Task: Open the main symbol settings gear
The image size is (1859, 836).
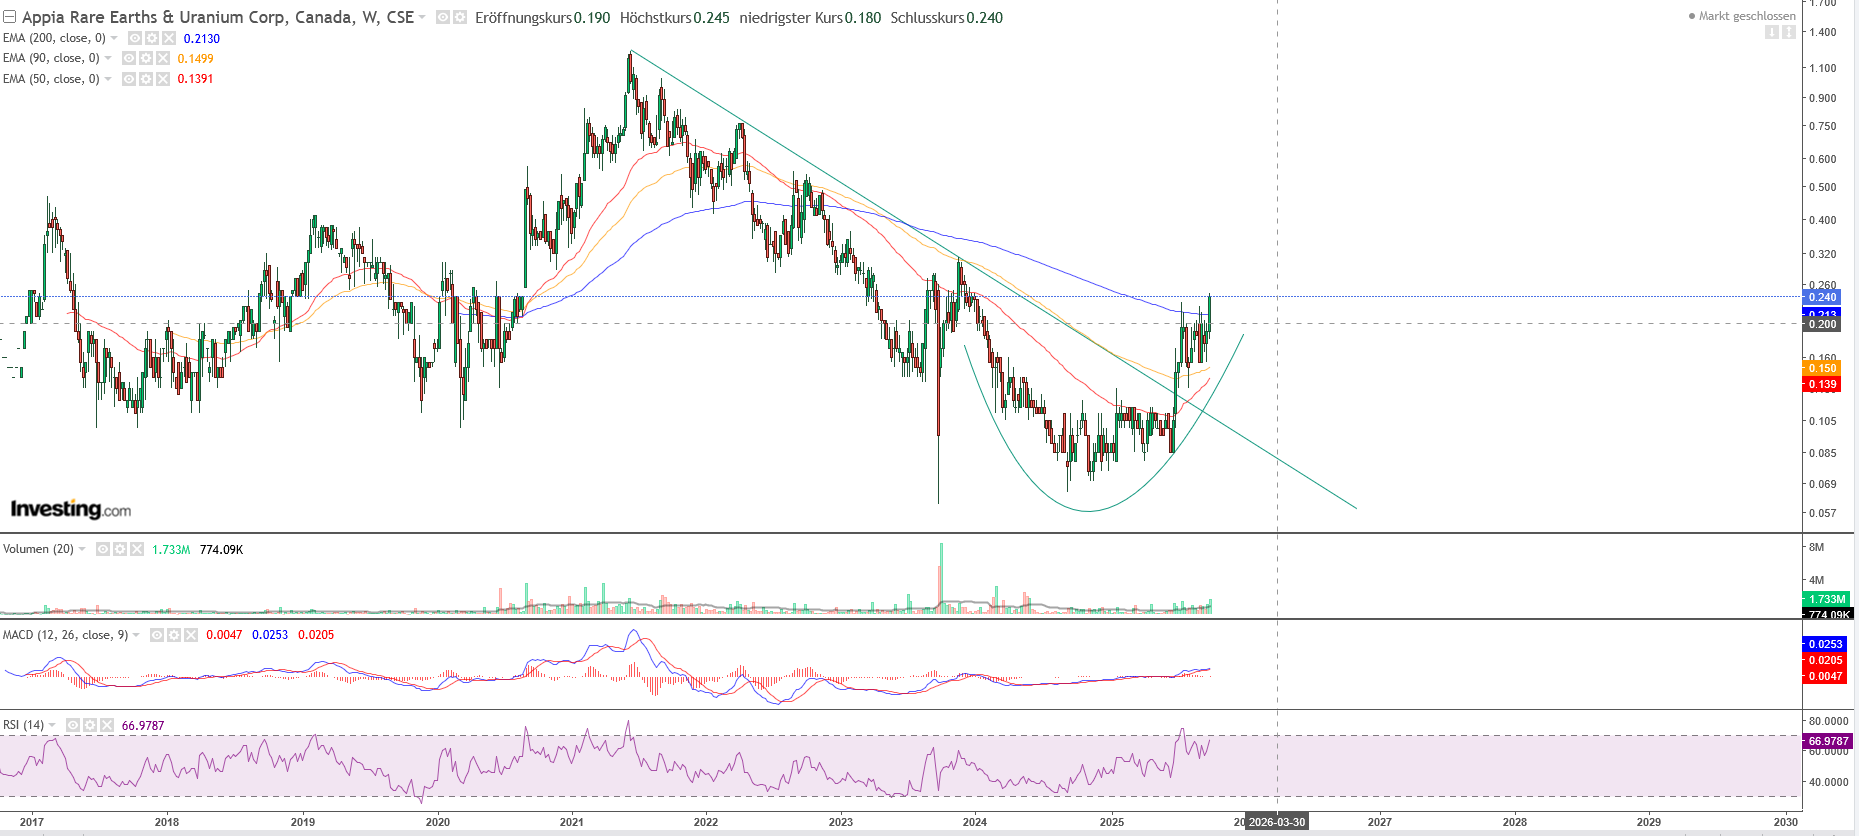Action: [460, 18]
